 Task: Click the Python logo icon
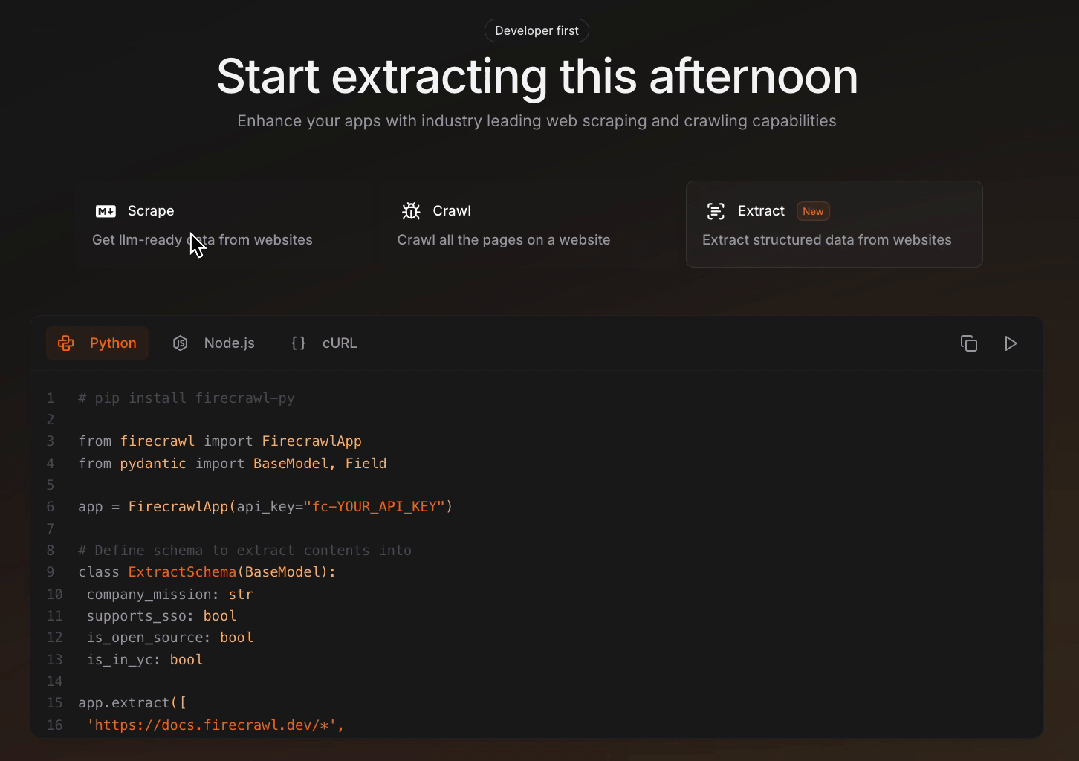(66, 343)
